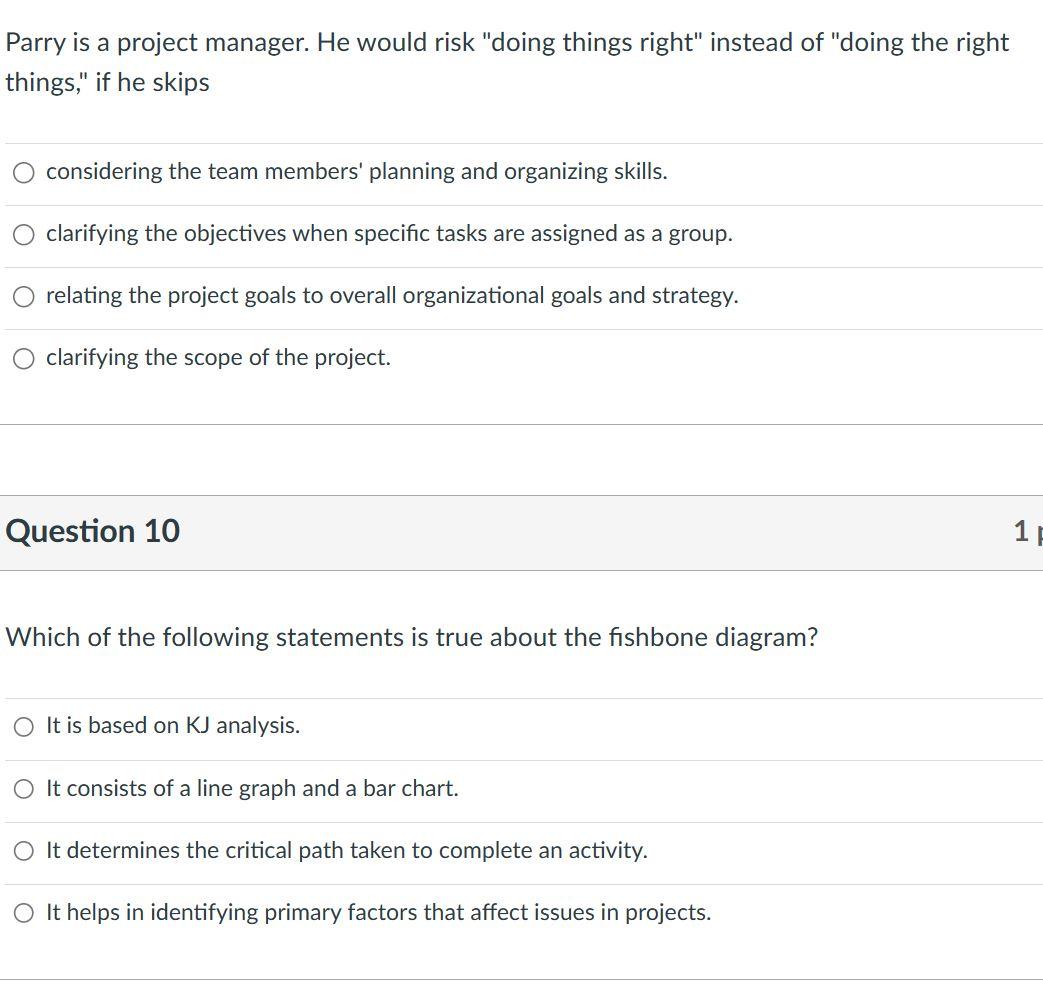The height and width of the screenshot is (994, 1043).
Task: Choose "It consists of a line graph and bar chart"
Action: click(23, 788)
